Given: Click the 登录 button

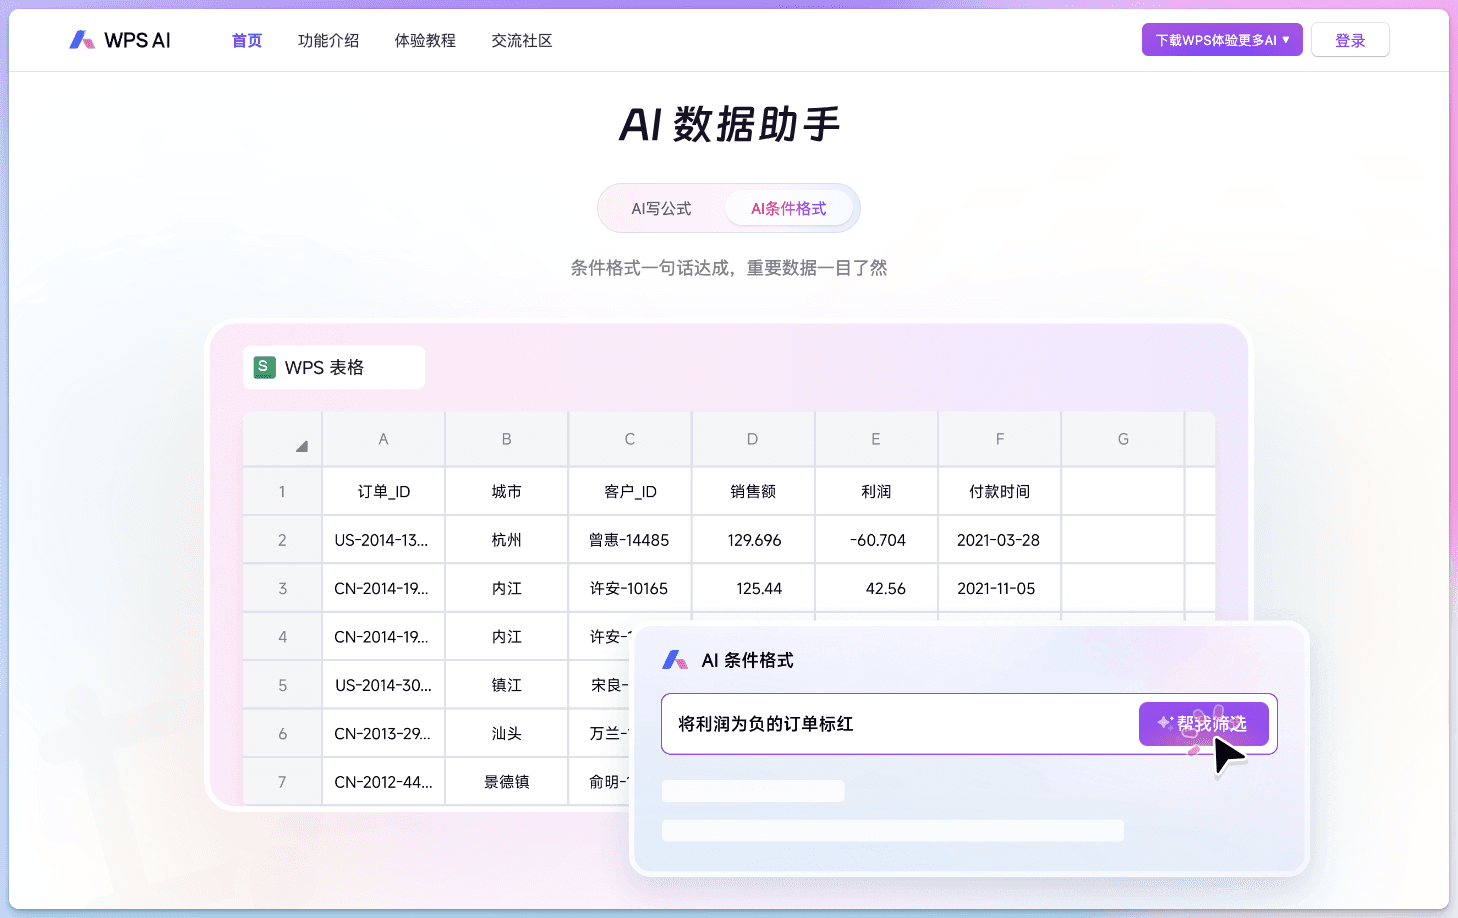Looking at the screenshot, I should [x=1350, y=40].
